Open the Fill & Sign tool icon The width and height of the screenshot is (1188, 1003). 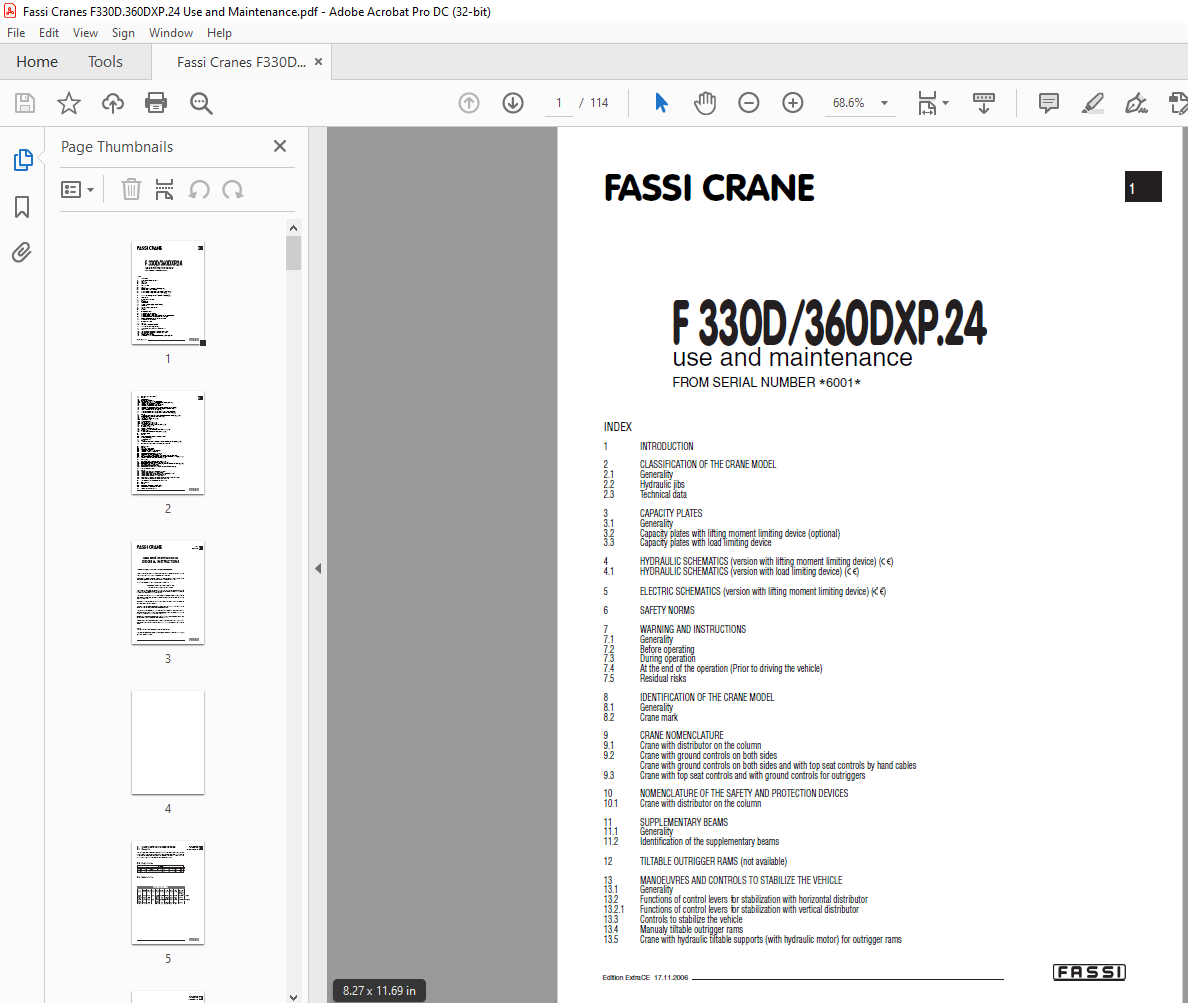pyautogui.click(x=1137, y=103)
